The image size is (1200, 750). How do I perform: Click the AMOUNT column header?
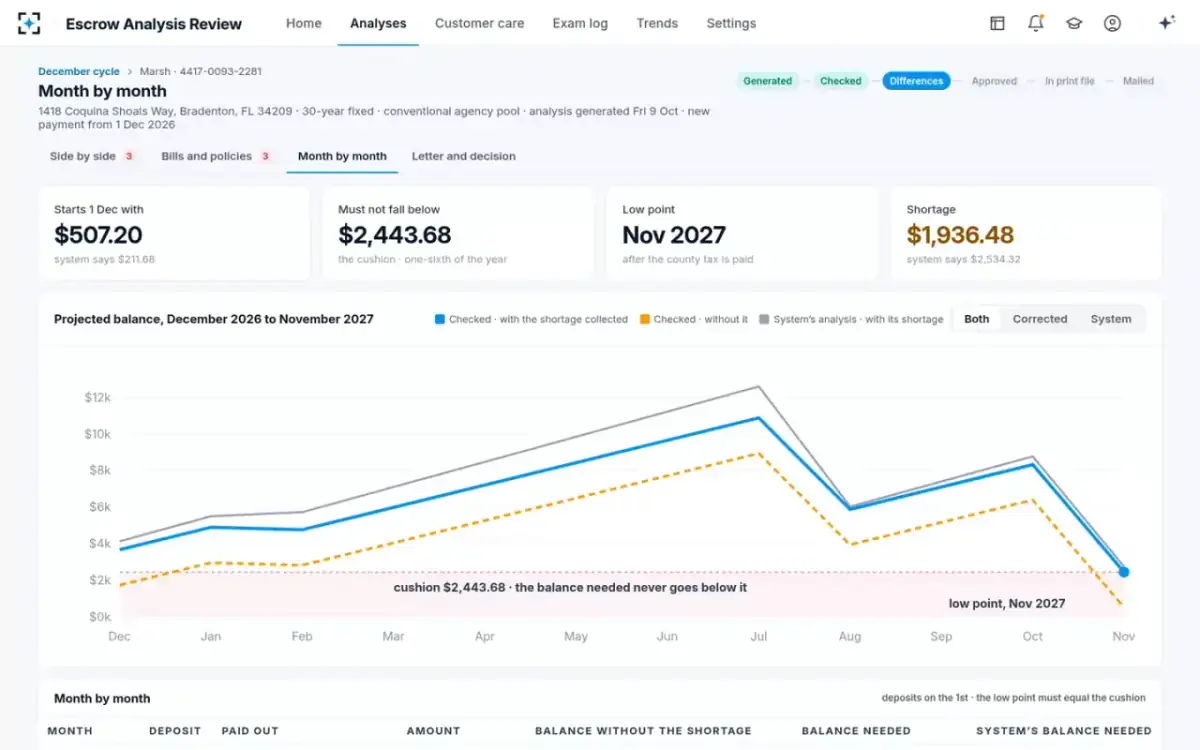coord(433,731)
